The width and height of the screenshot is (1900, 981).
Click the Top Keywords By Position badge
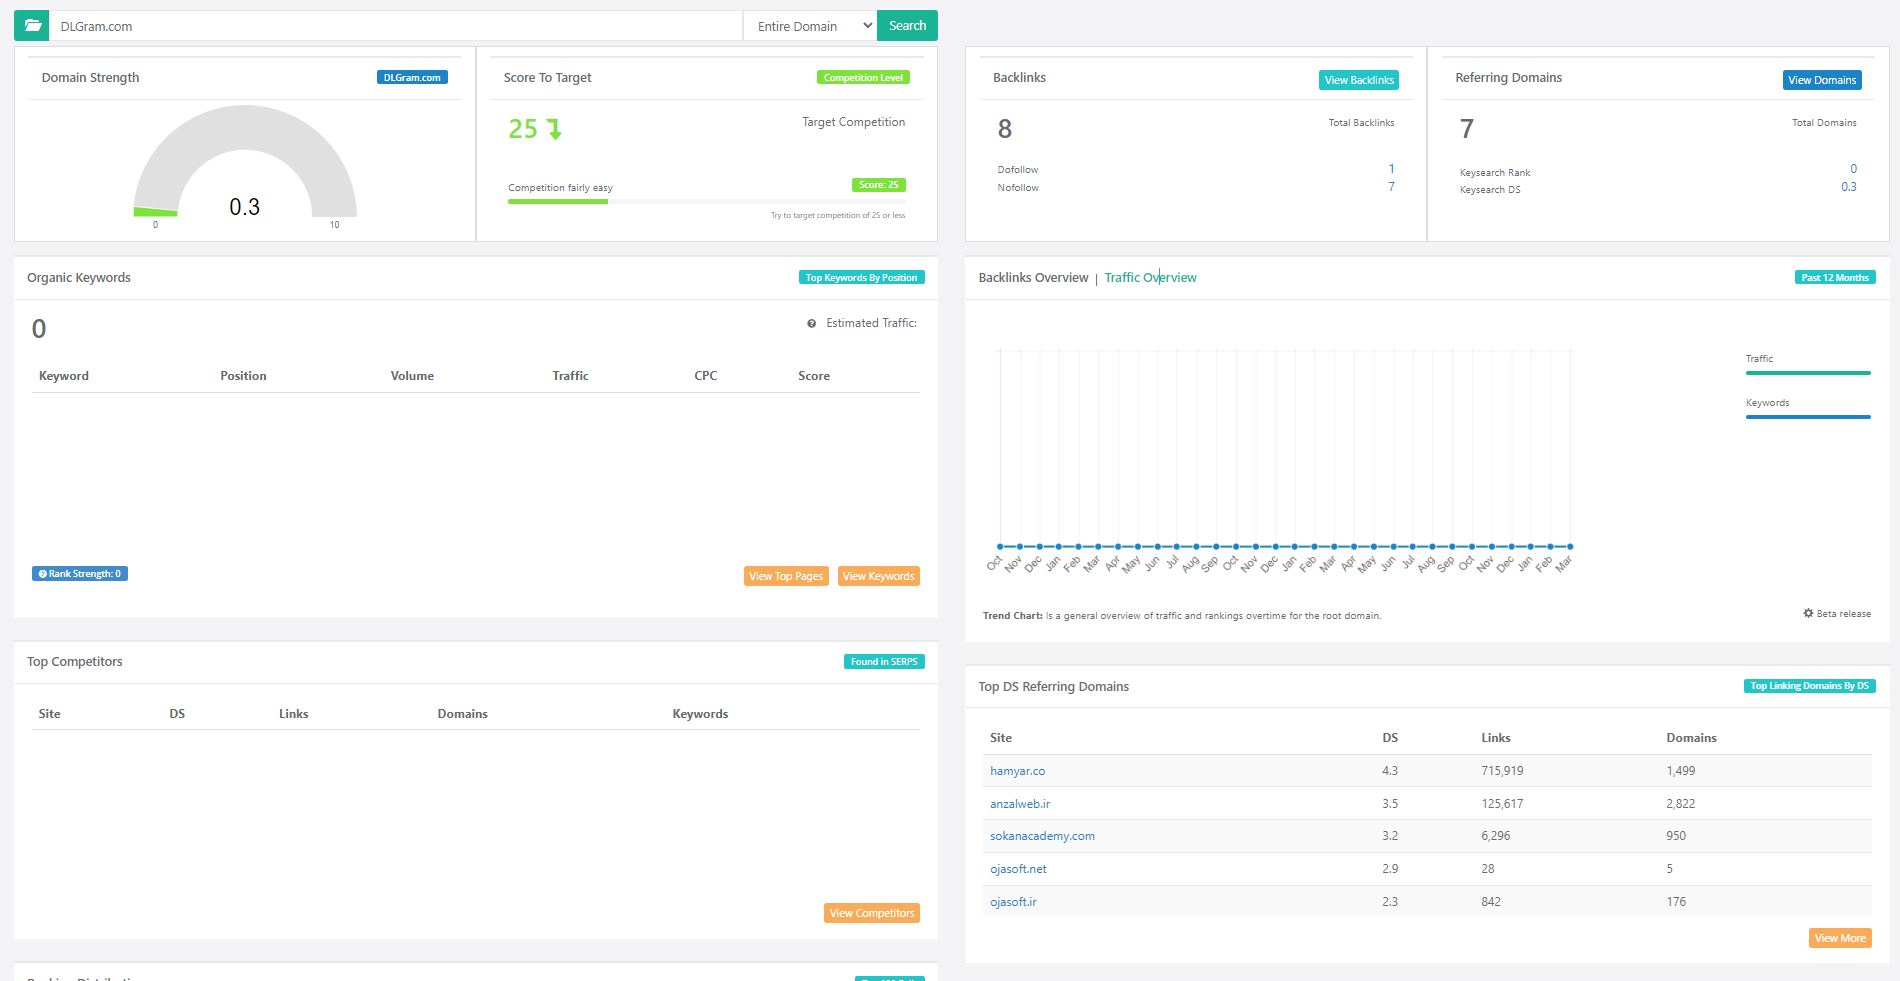pos(861,277)
